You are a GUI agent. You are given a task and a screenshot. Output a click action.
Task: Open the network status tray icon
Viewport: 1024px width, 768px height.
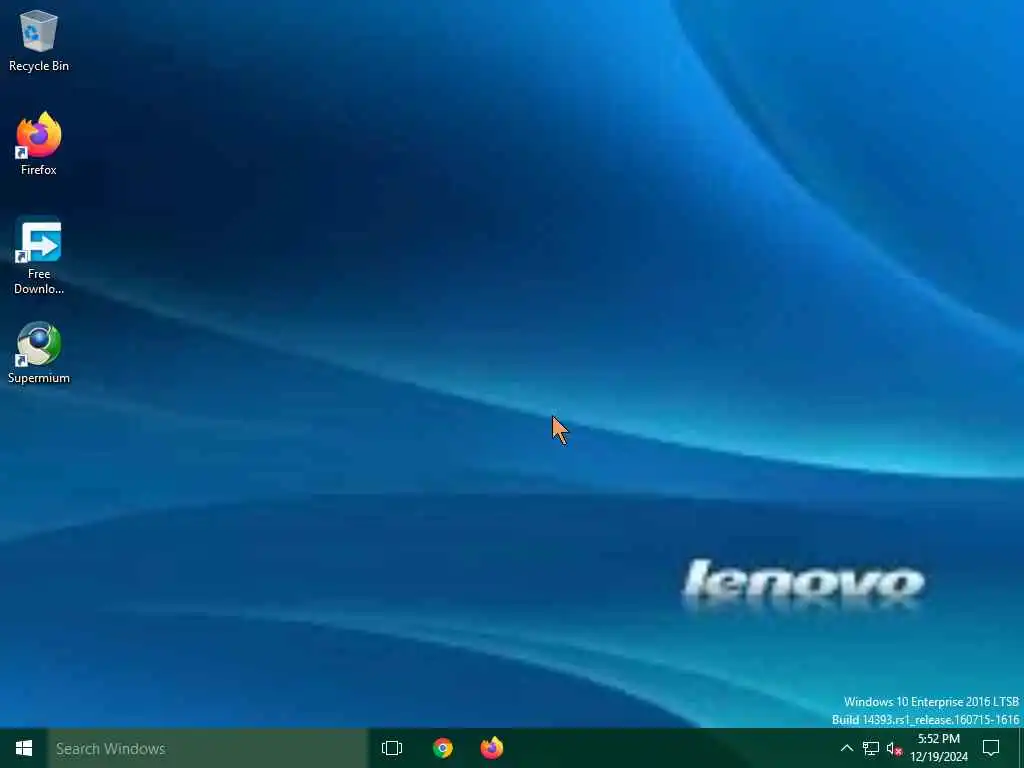871,748
